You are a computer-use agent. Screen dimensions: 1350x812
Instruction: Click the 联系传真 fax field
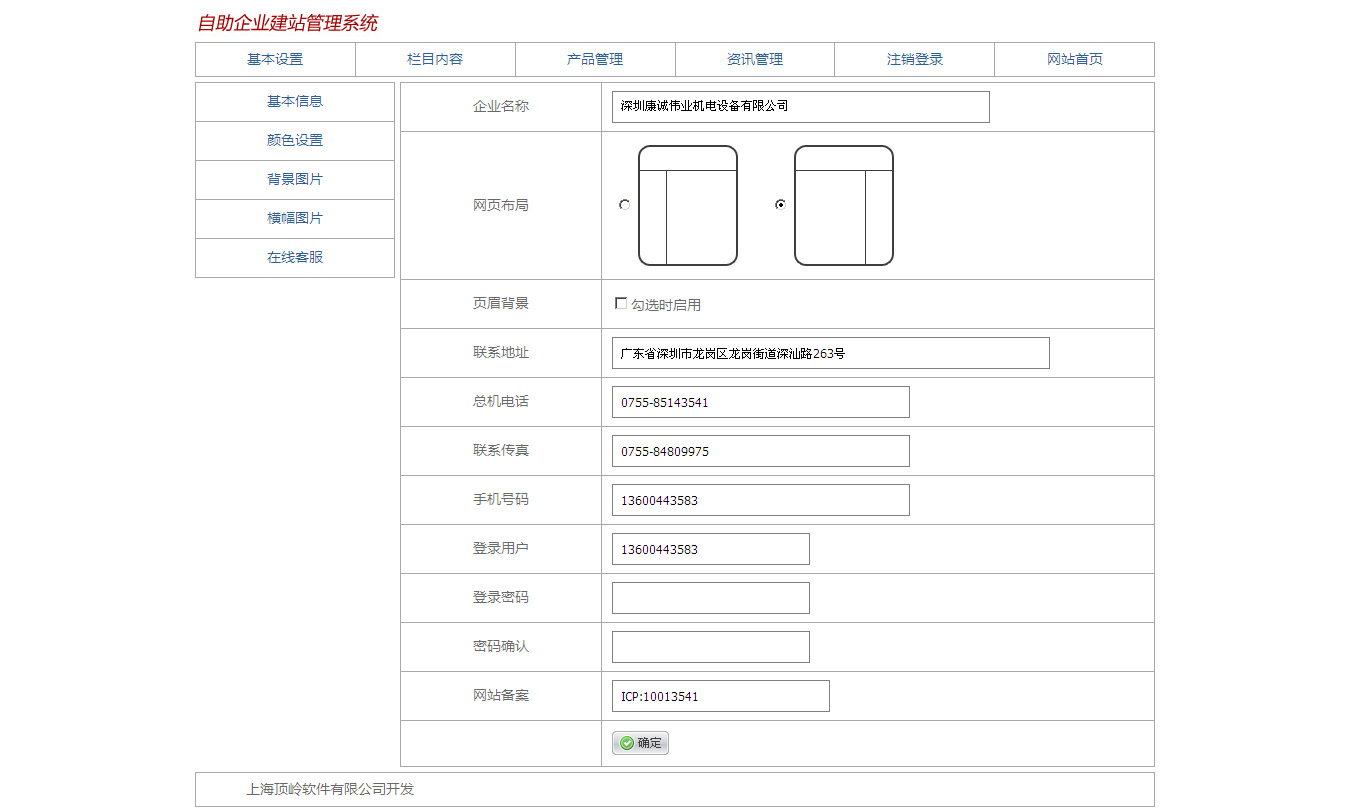click(761, 451)
